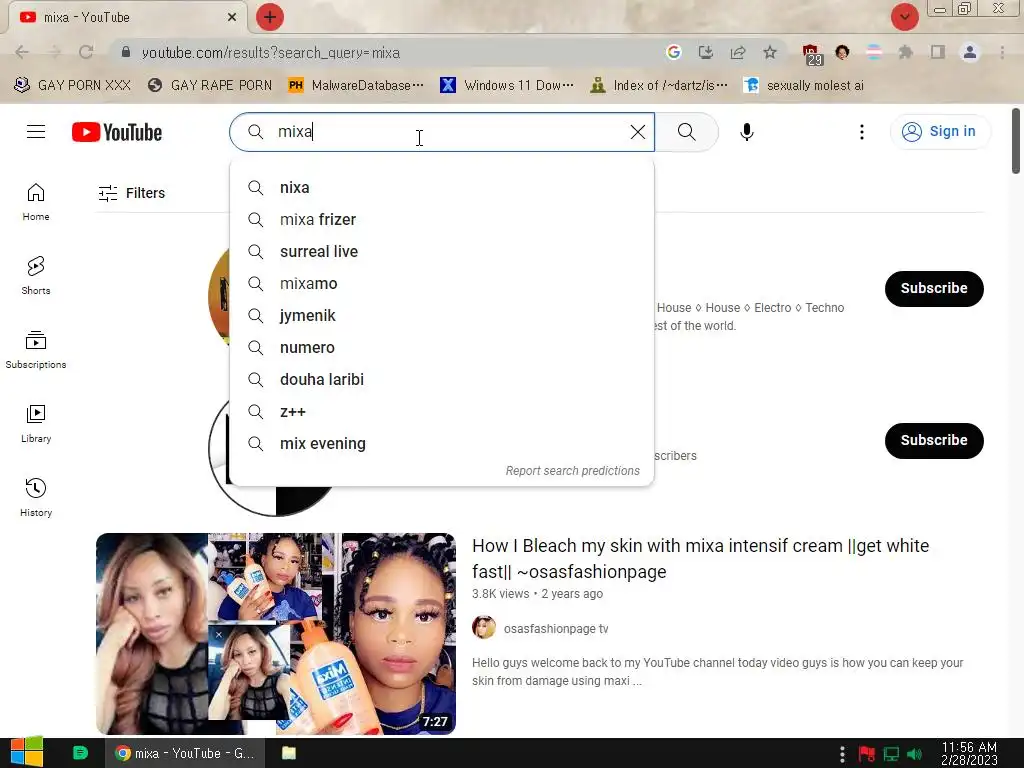Select the 'mixa - YouTube' browser tab
Image resolution: width=1024 pixels, height=768 pixels.
pos(127,18)
